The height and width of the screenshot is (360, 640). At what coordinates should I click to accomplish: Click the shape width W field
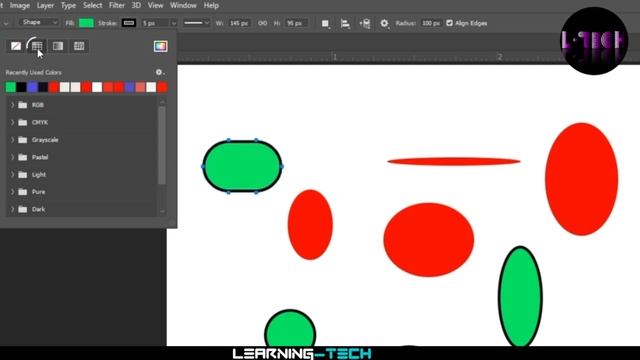(238, 23)
